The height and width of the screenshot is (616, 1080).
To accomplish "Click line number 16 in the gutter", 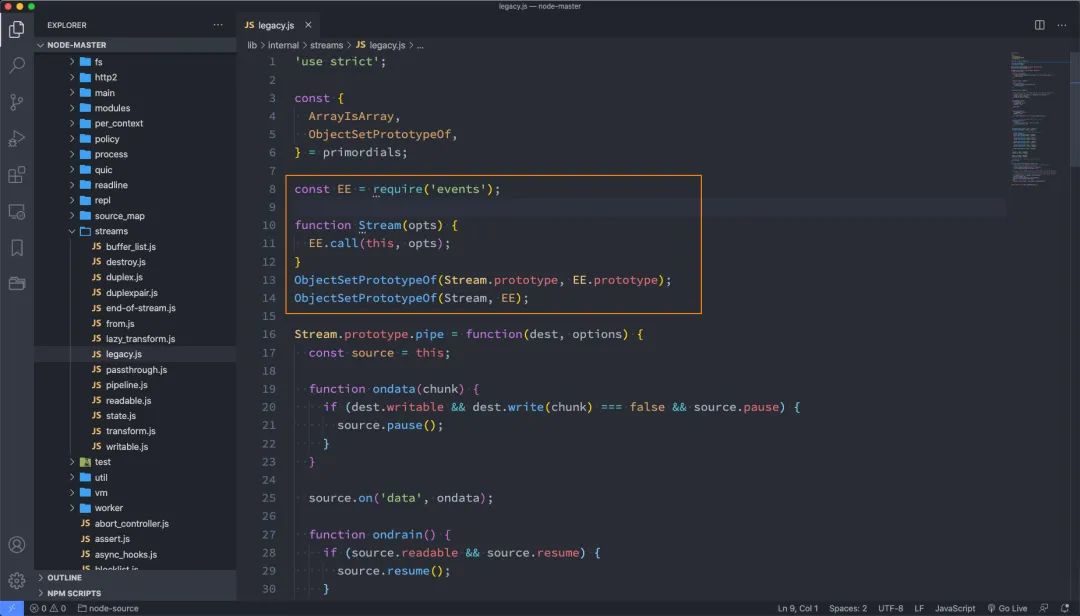I will pyautogui.click(x=269, y=334).
